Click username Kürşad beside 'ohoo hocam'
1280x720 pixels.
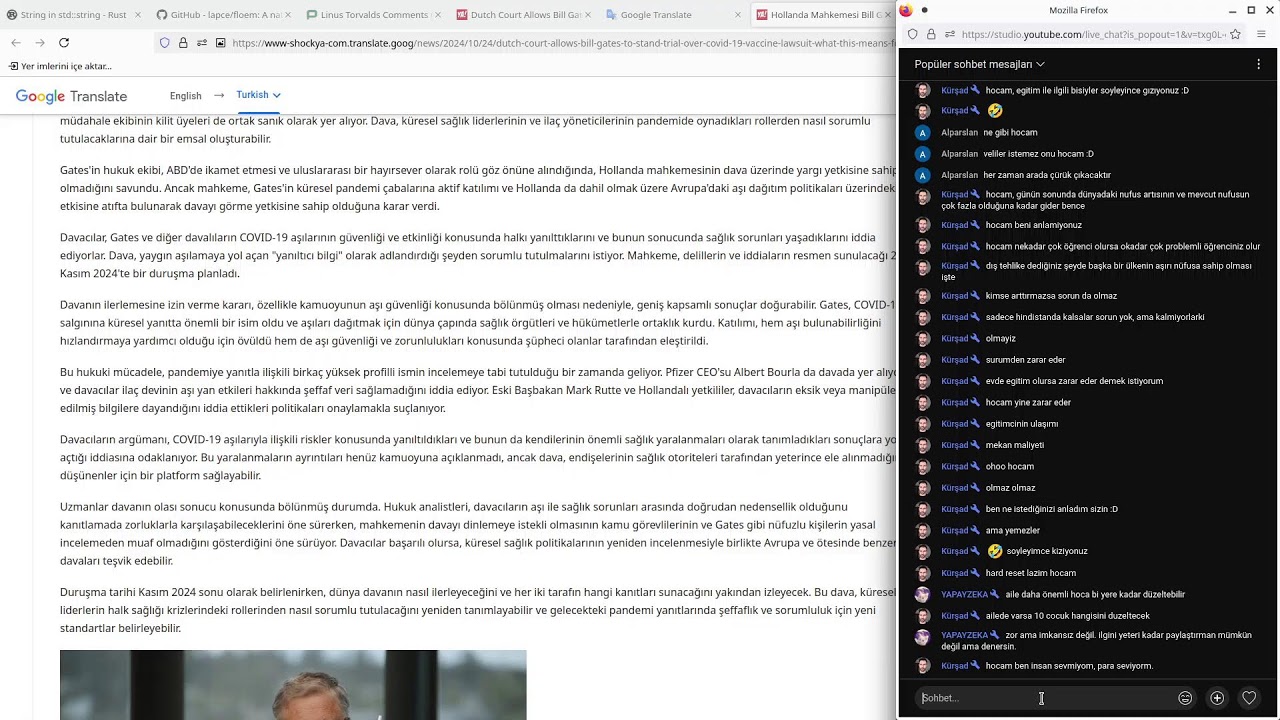tap(954, 466)
